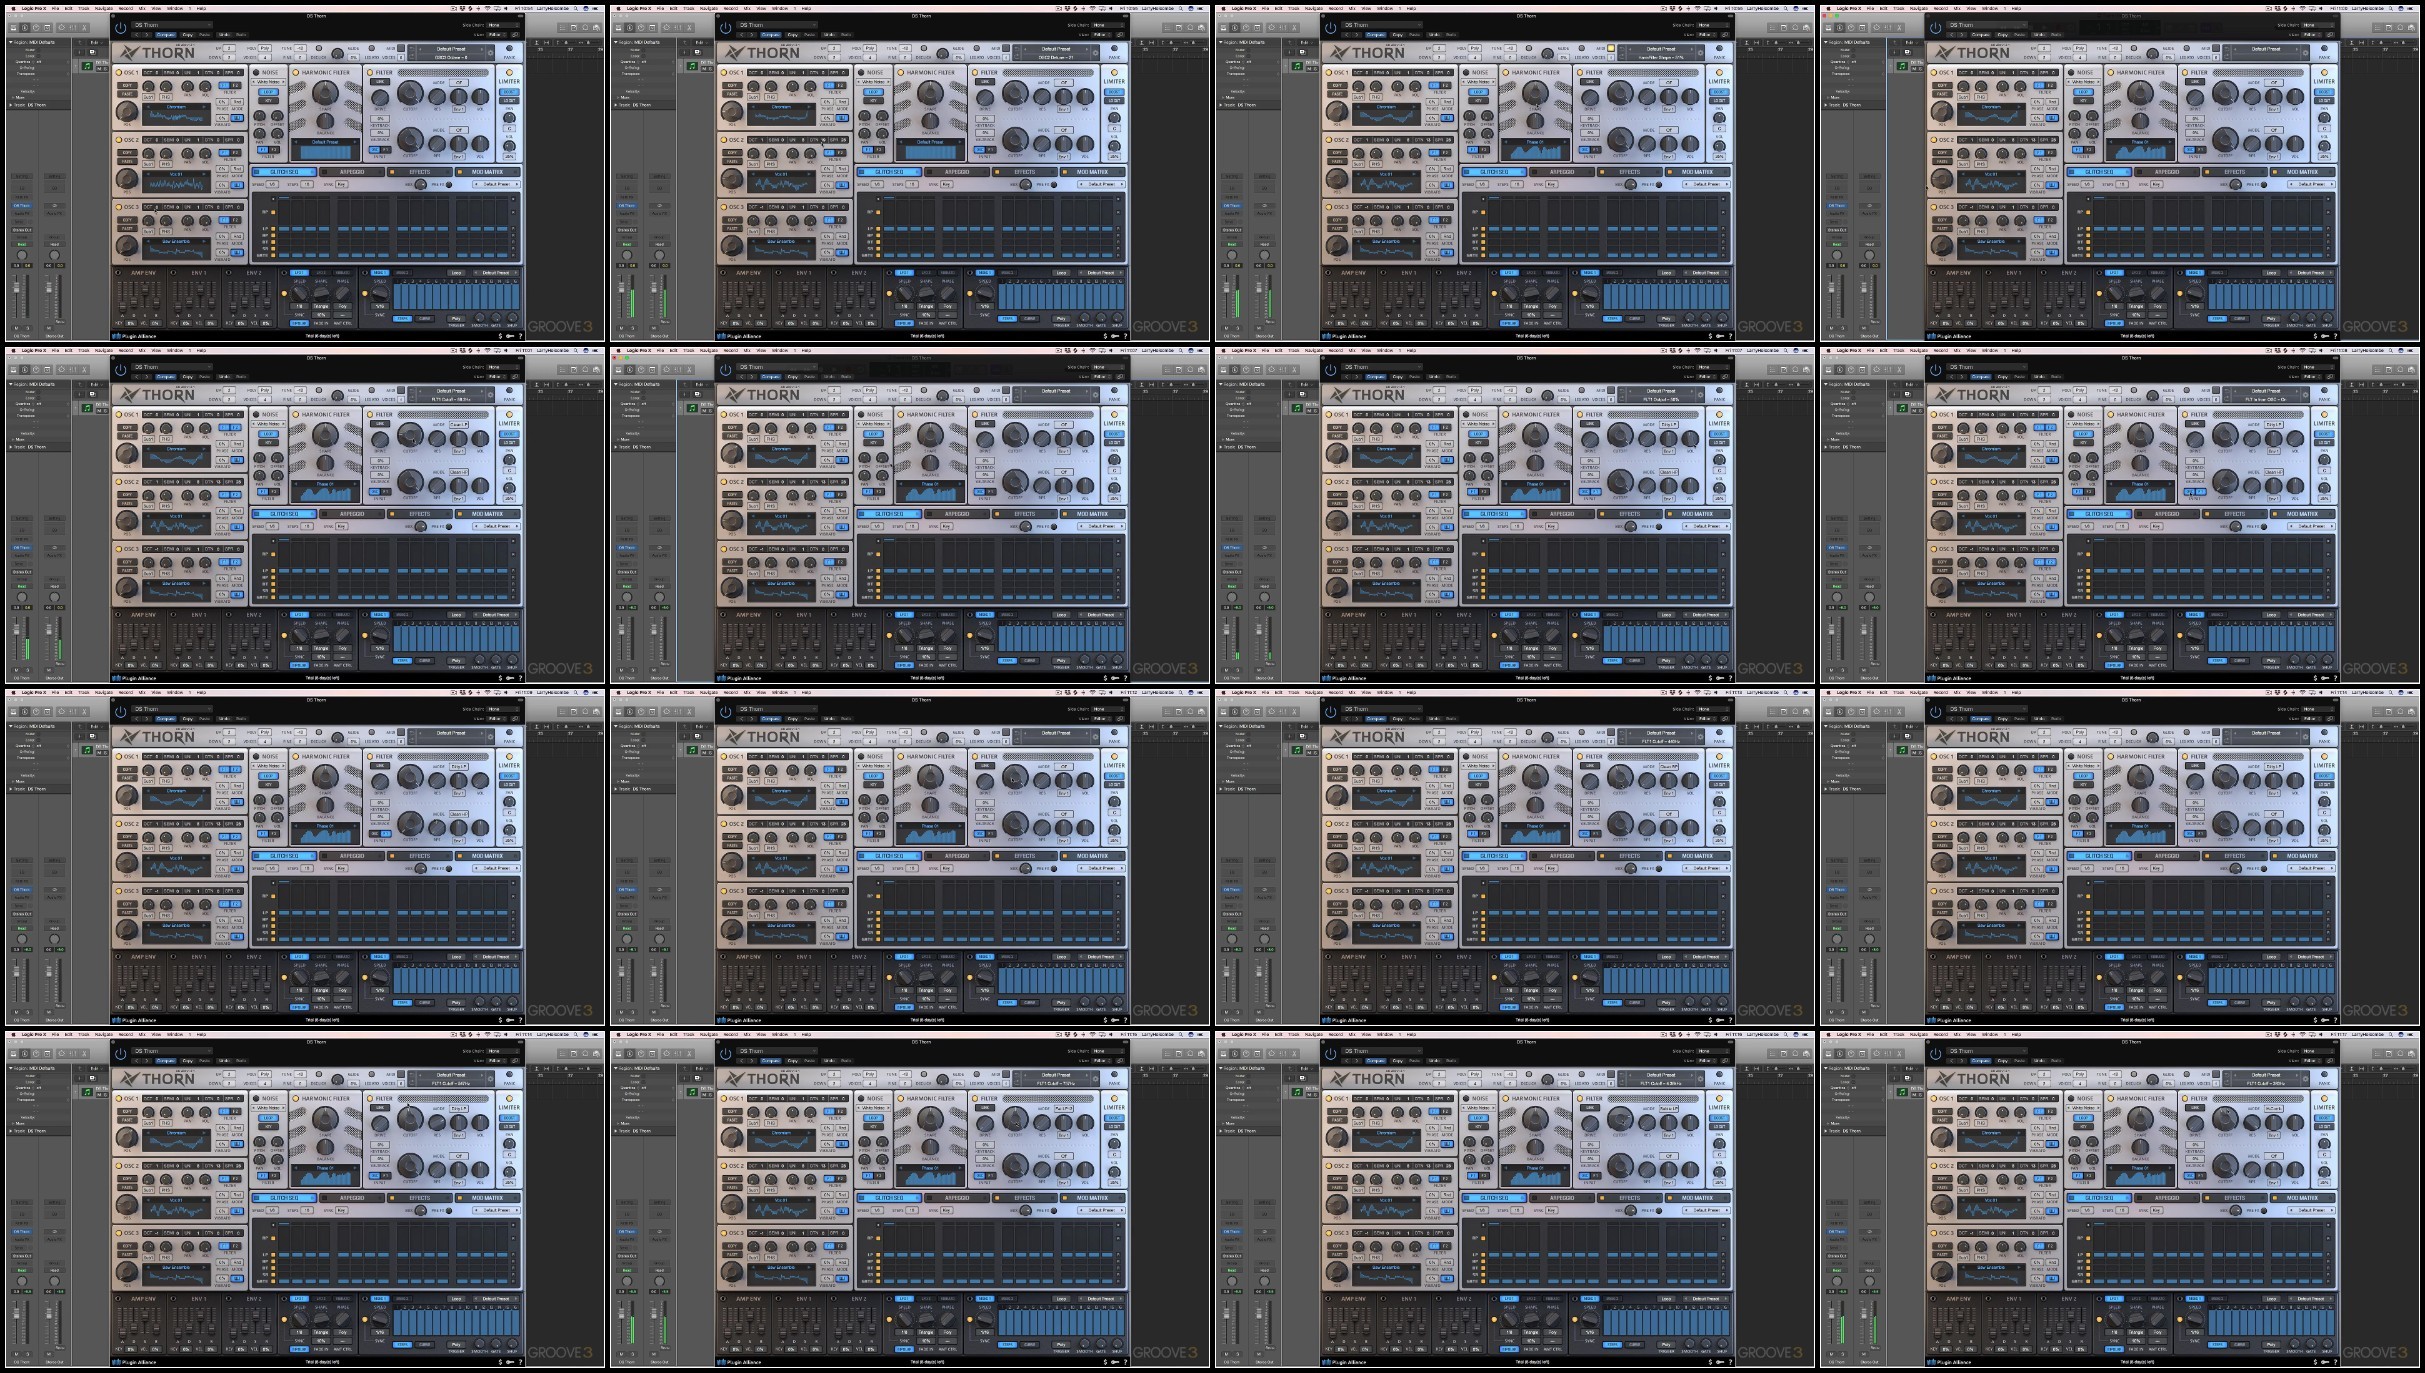Screen dimensions: 2425x1373
Task: In the 240Hz frame, open the HiComb mode dropdown
Action: pos(2274,1109)
